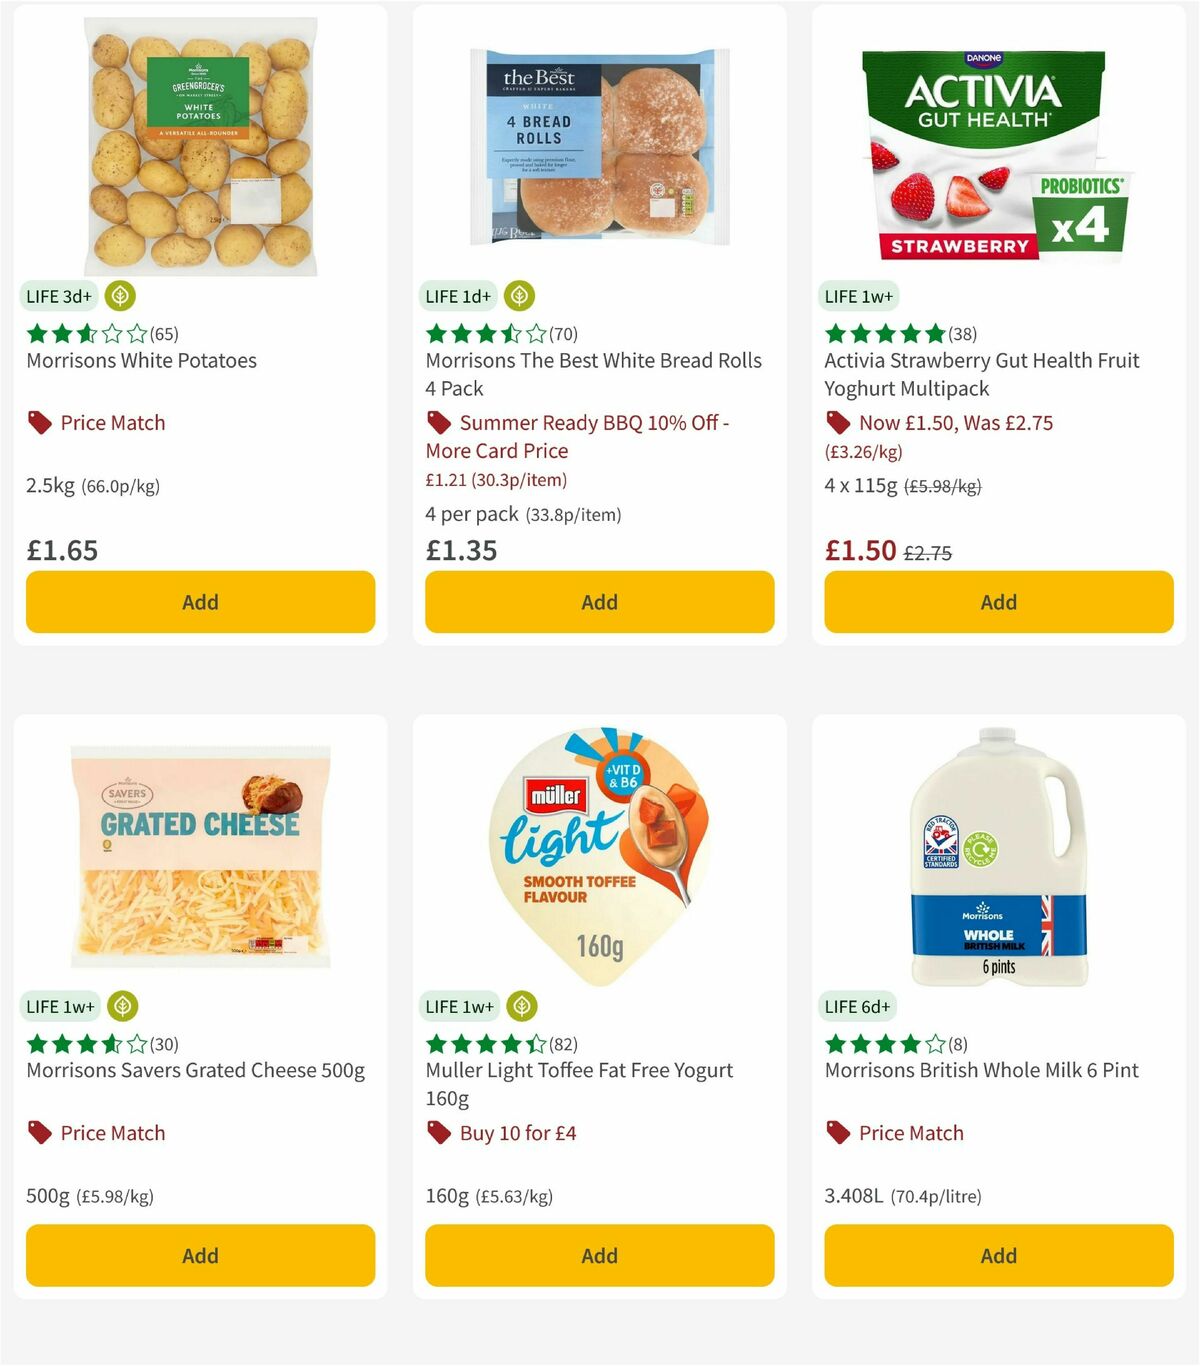Click the red tag icon next to Price Match on potatoes
Screen dimensions: 1200x1366
point(39,422)
